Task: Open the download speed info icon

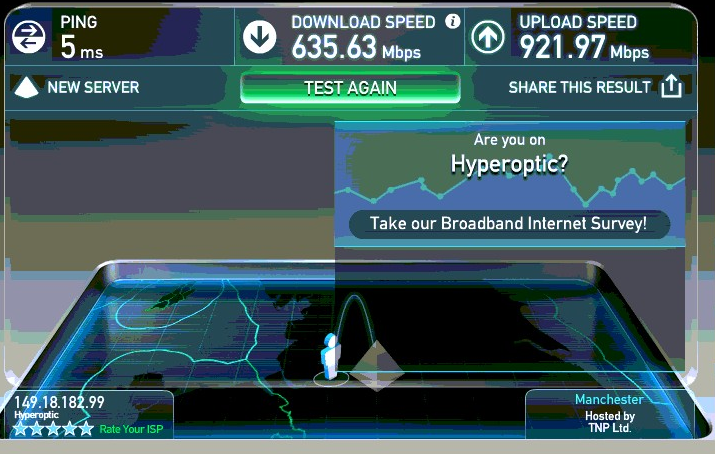Action: [453, 21]
